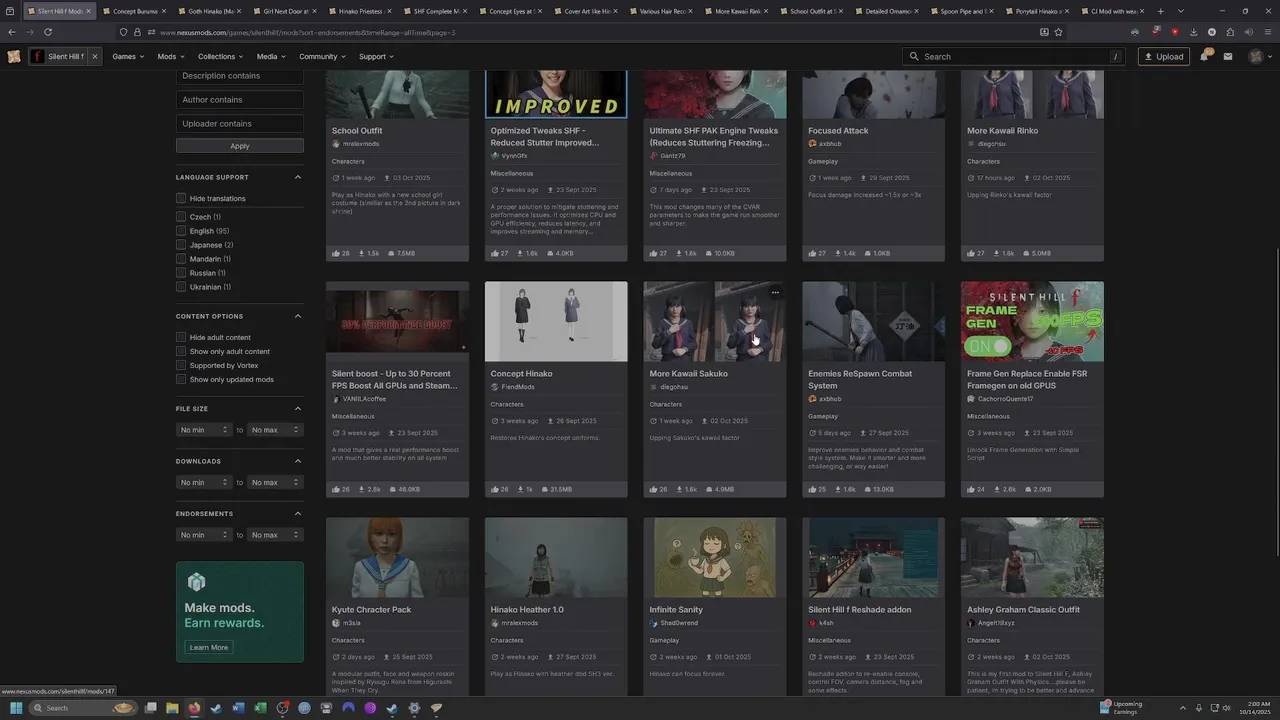Open Downloads 'No min' dropdown
1280x720 pixels.
(204, 482)
